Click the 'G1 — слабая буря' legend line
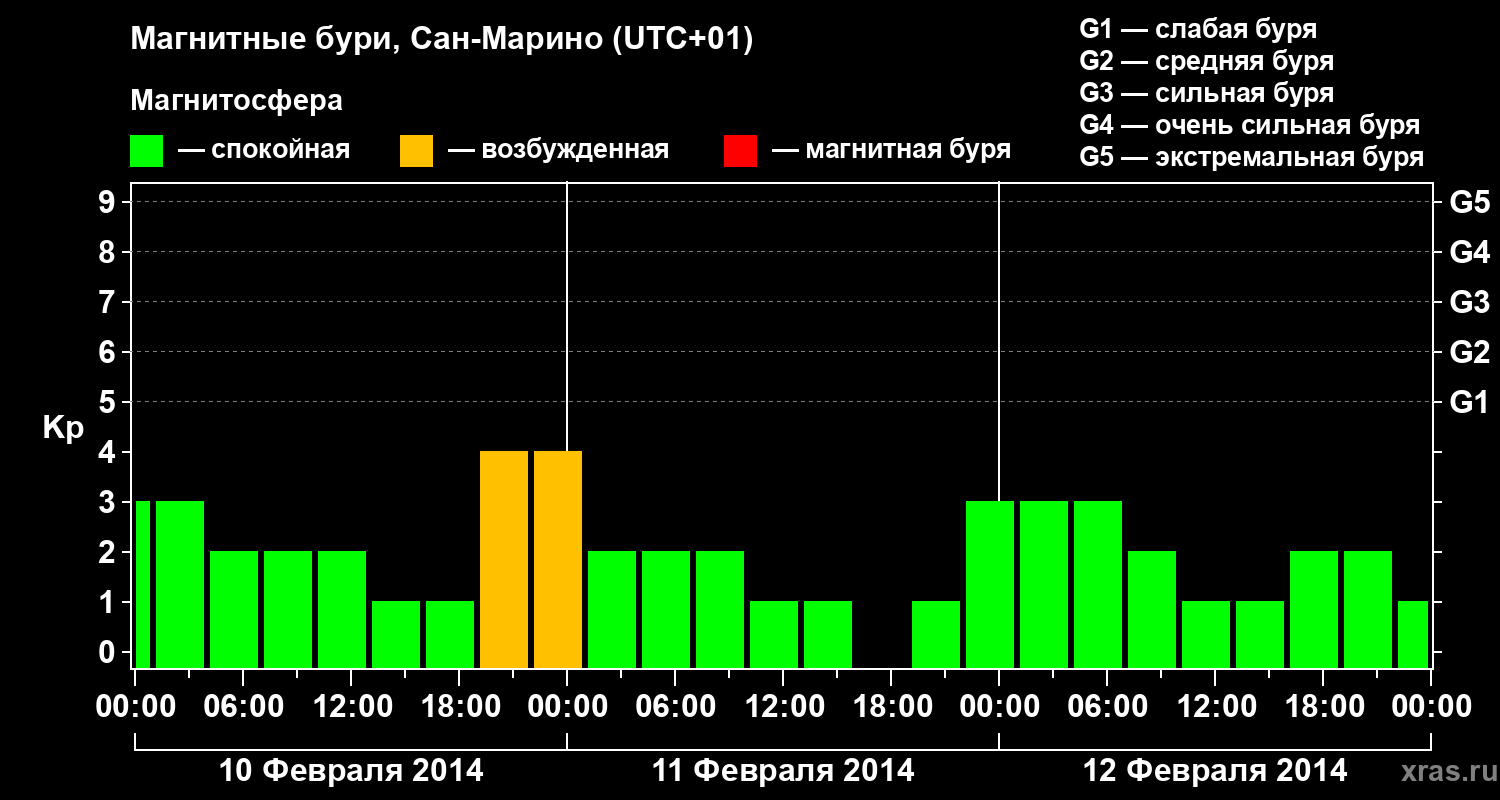The width and height of the screenshot is (1500, 800). pos(1198,29)
